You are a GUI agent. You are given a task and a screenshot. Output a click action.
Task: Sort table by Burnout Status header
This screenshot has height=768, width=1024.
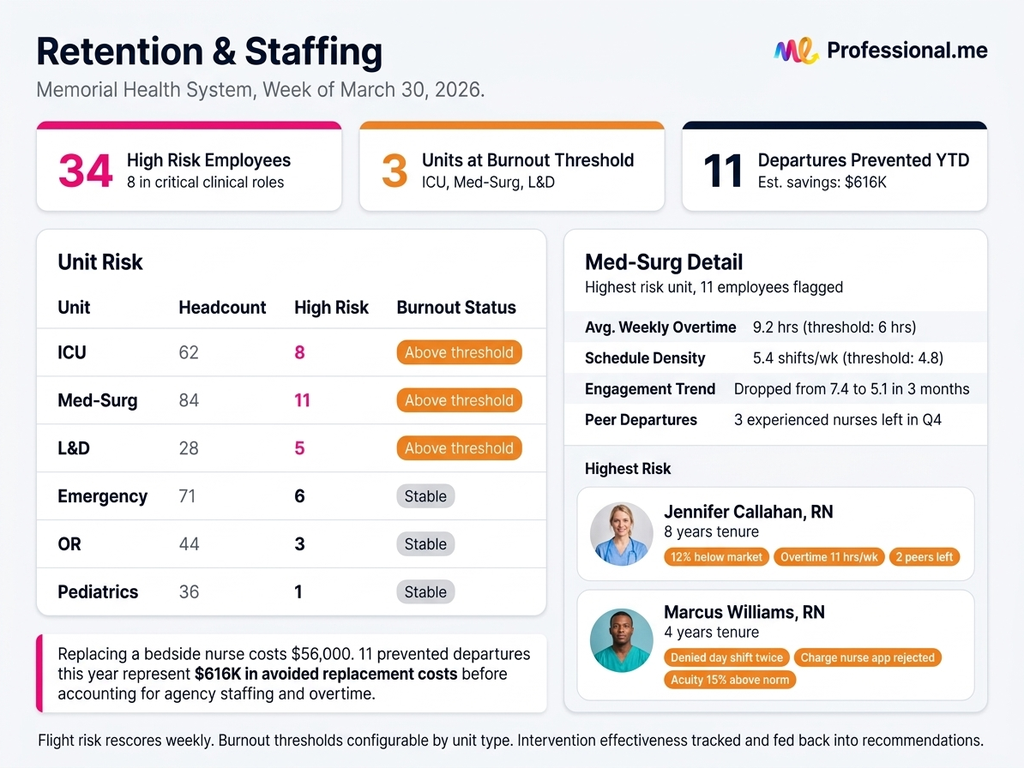click(x=456, y=308)
